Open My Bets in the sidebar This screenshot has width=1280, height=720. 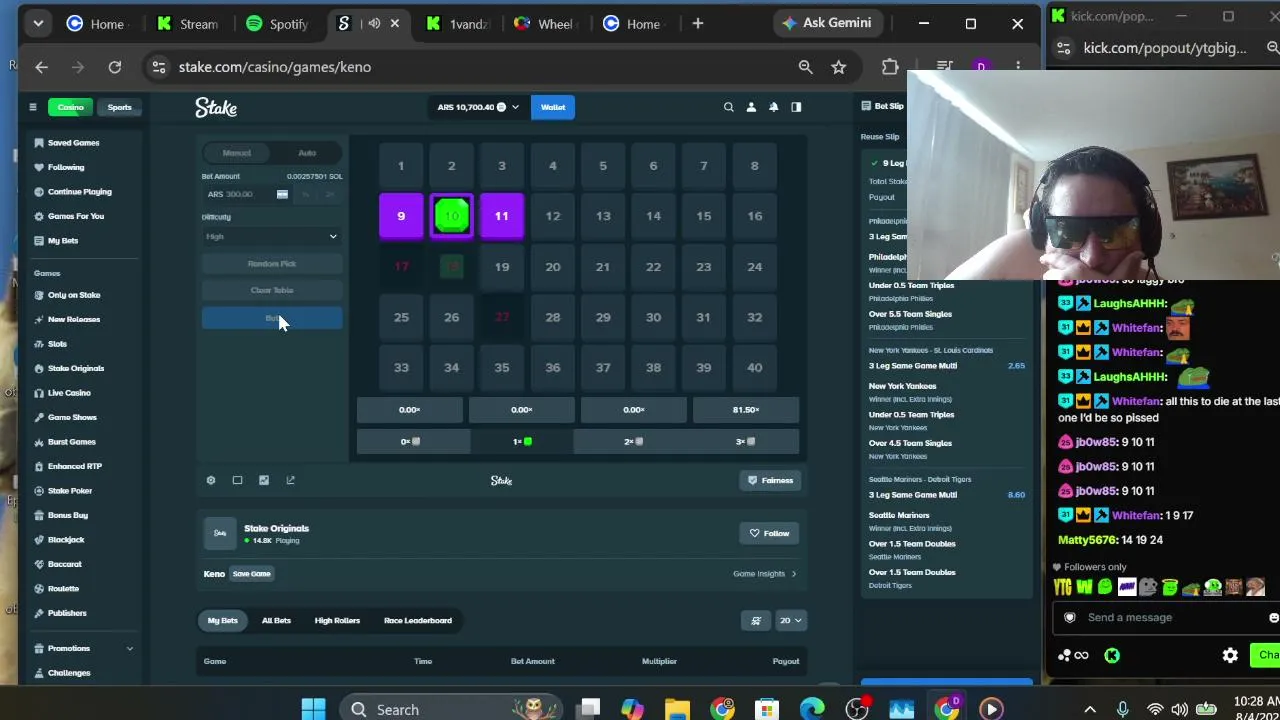[x=62, y=241]
